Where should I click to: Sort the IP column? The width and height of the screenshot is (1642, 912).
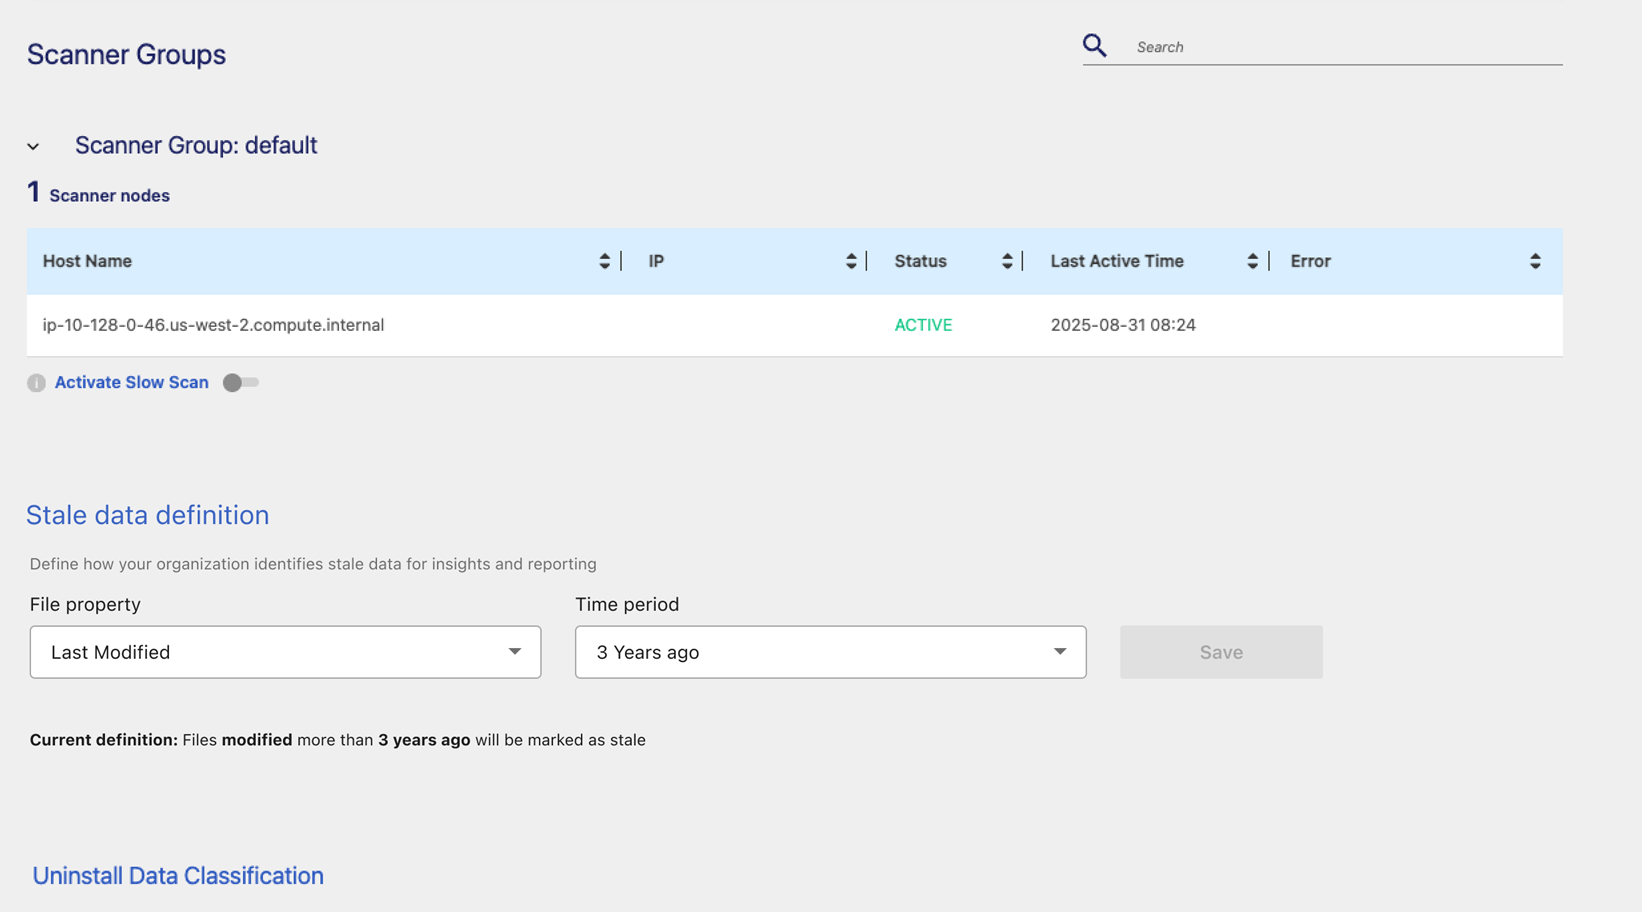click(851, 260)
